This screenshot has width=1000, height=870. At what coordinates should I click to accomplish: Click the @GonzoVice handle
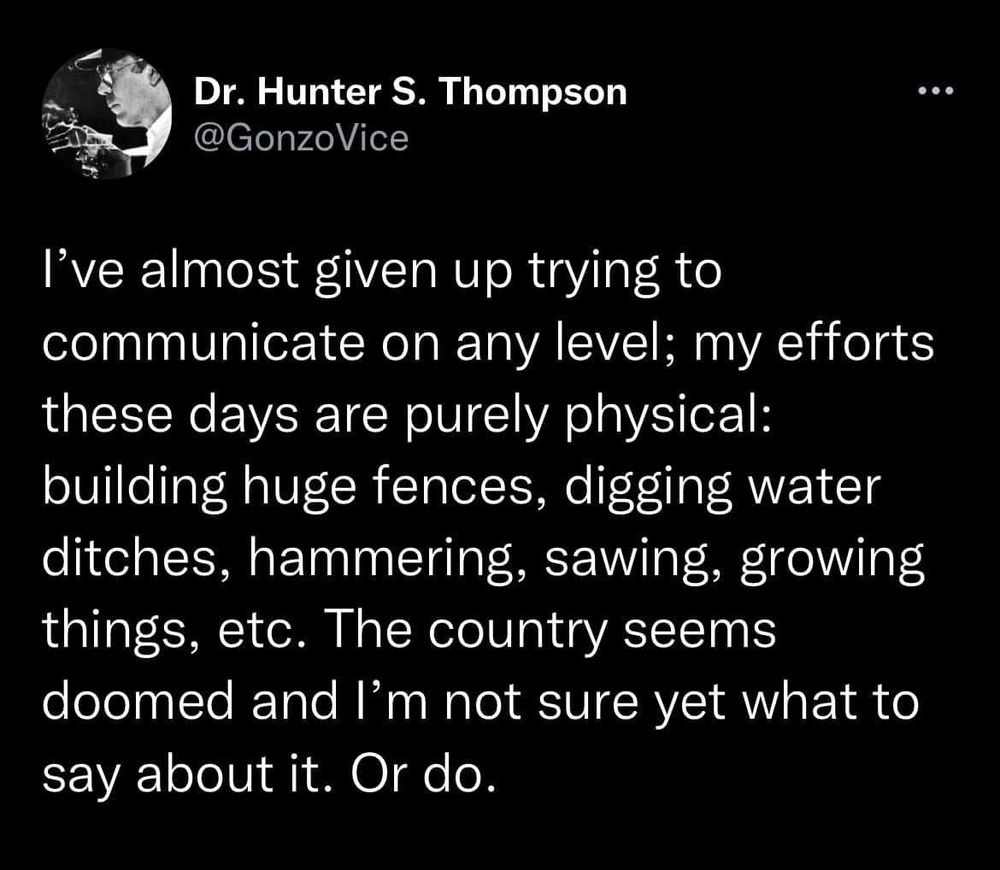[x=300, y=138]
